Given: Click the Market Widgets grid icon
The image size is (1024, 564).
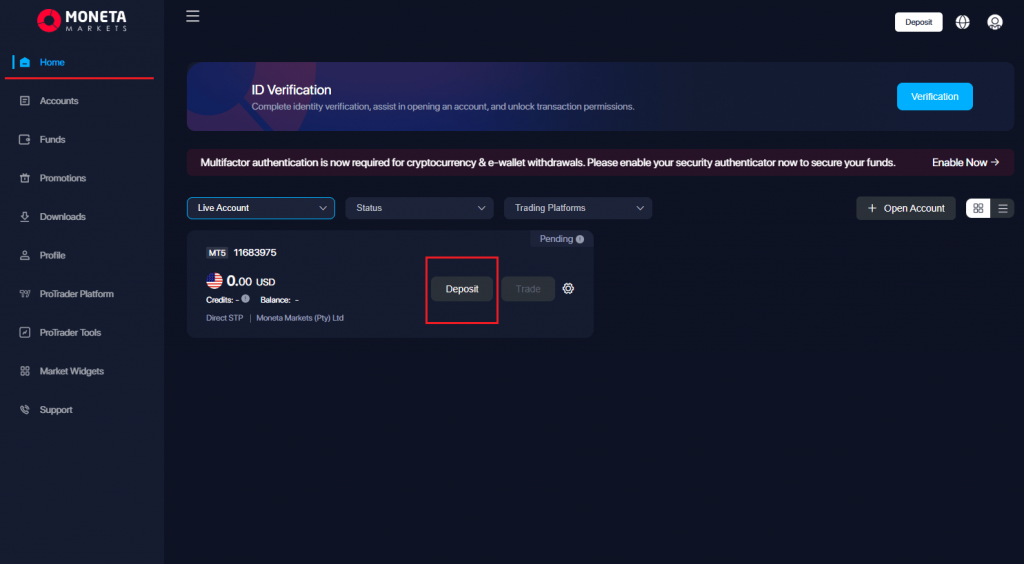Looking at the screenshot, I should (25, 371).
